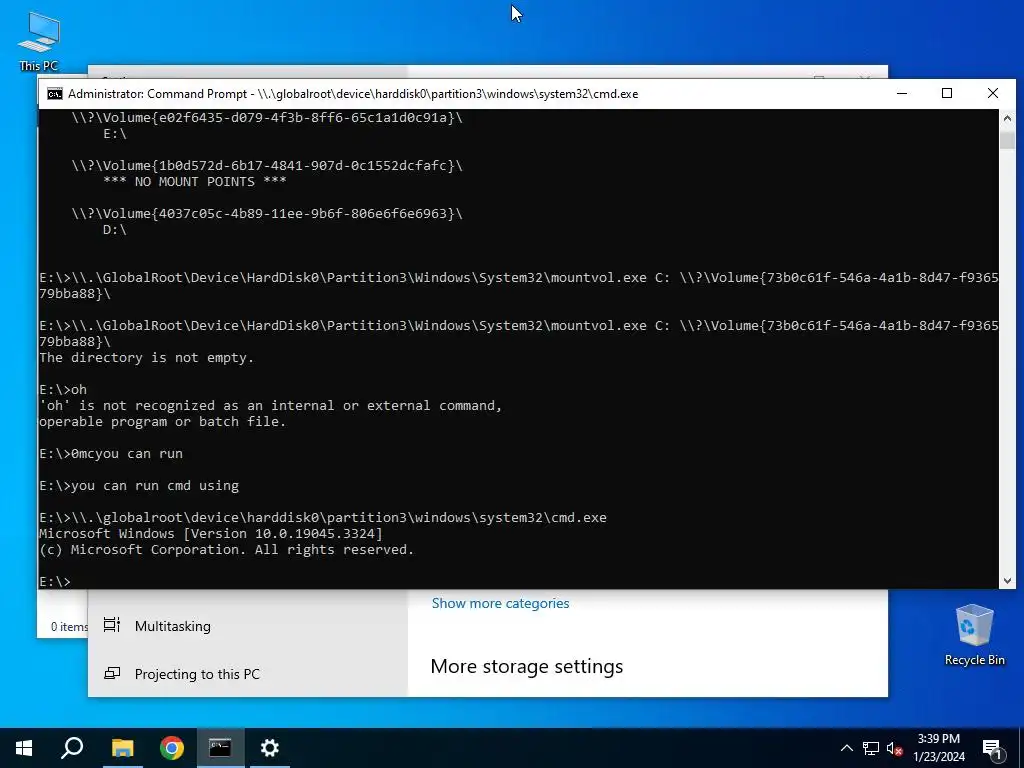
Task: Click 'you can run cmd using' line
Action: (139, 486)
